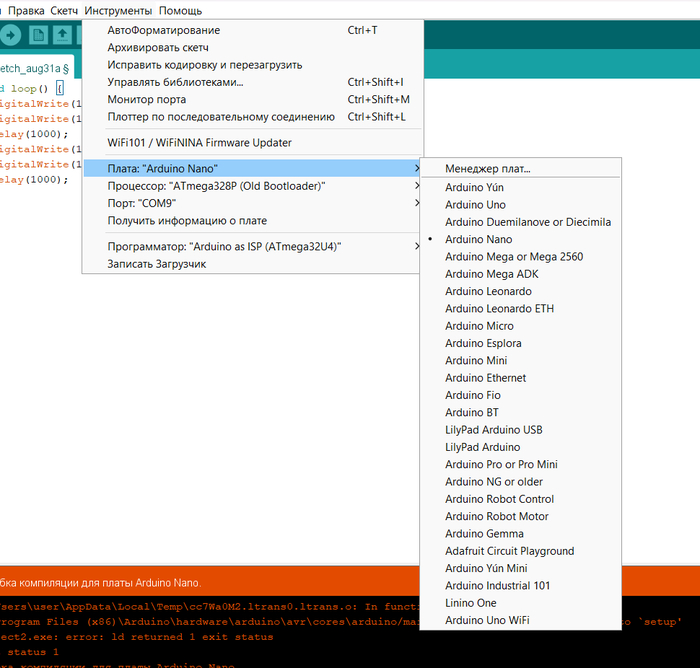The width and height of the screenshot is (700, 668).
Task: Expand the Процессор ATmega328P submenu
Action: click(x=253, y=186)
